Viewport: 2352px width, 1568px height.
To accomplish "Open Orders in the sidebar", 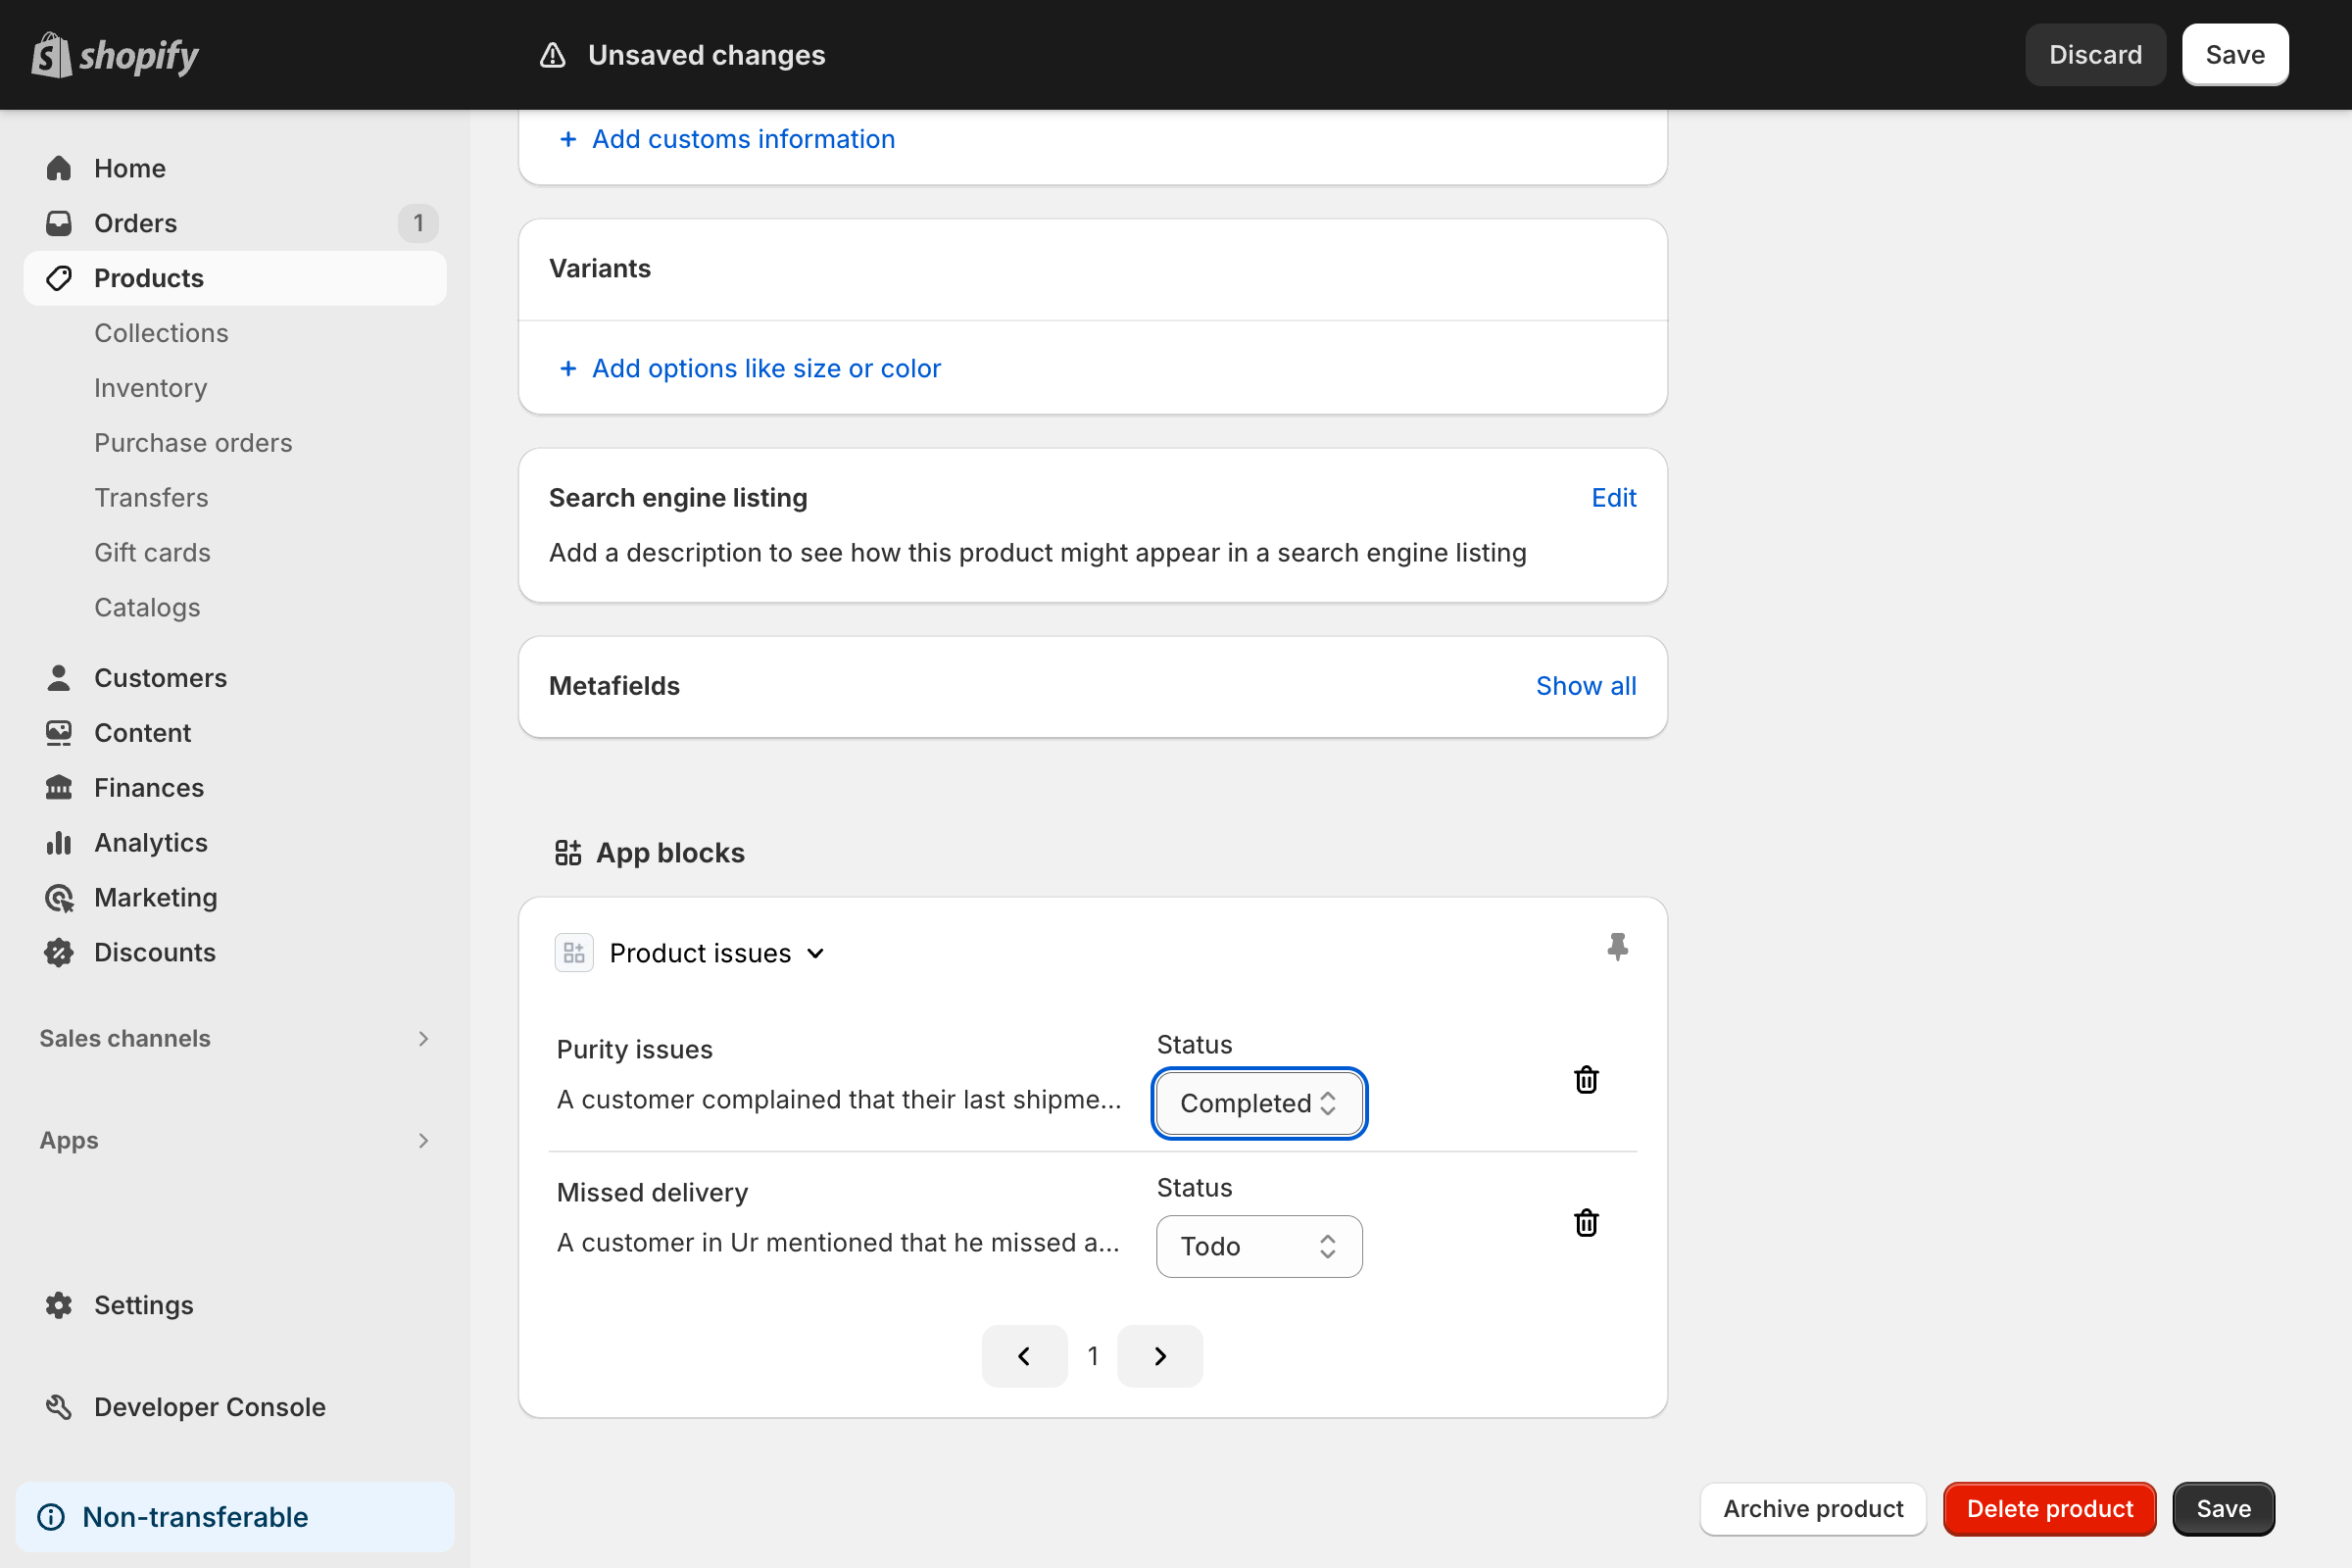I will click(x=235, y=223).
